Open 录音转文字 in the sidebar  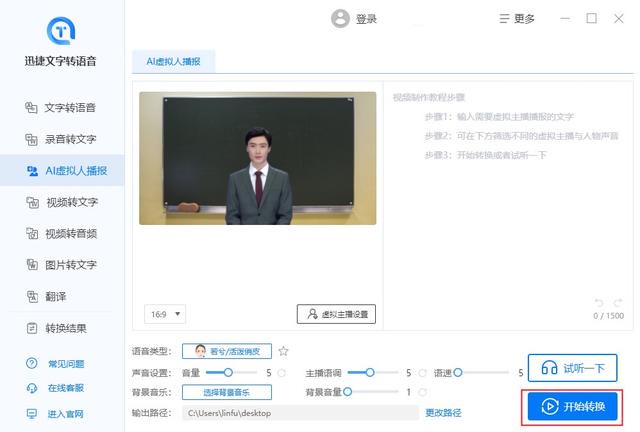coord(62,139)
